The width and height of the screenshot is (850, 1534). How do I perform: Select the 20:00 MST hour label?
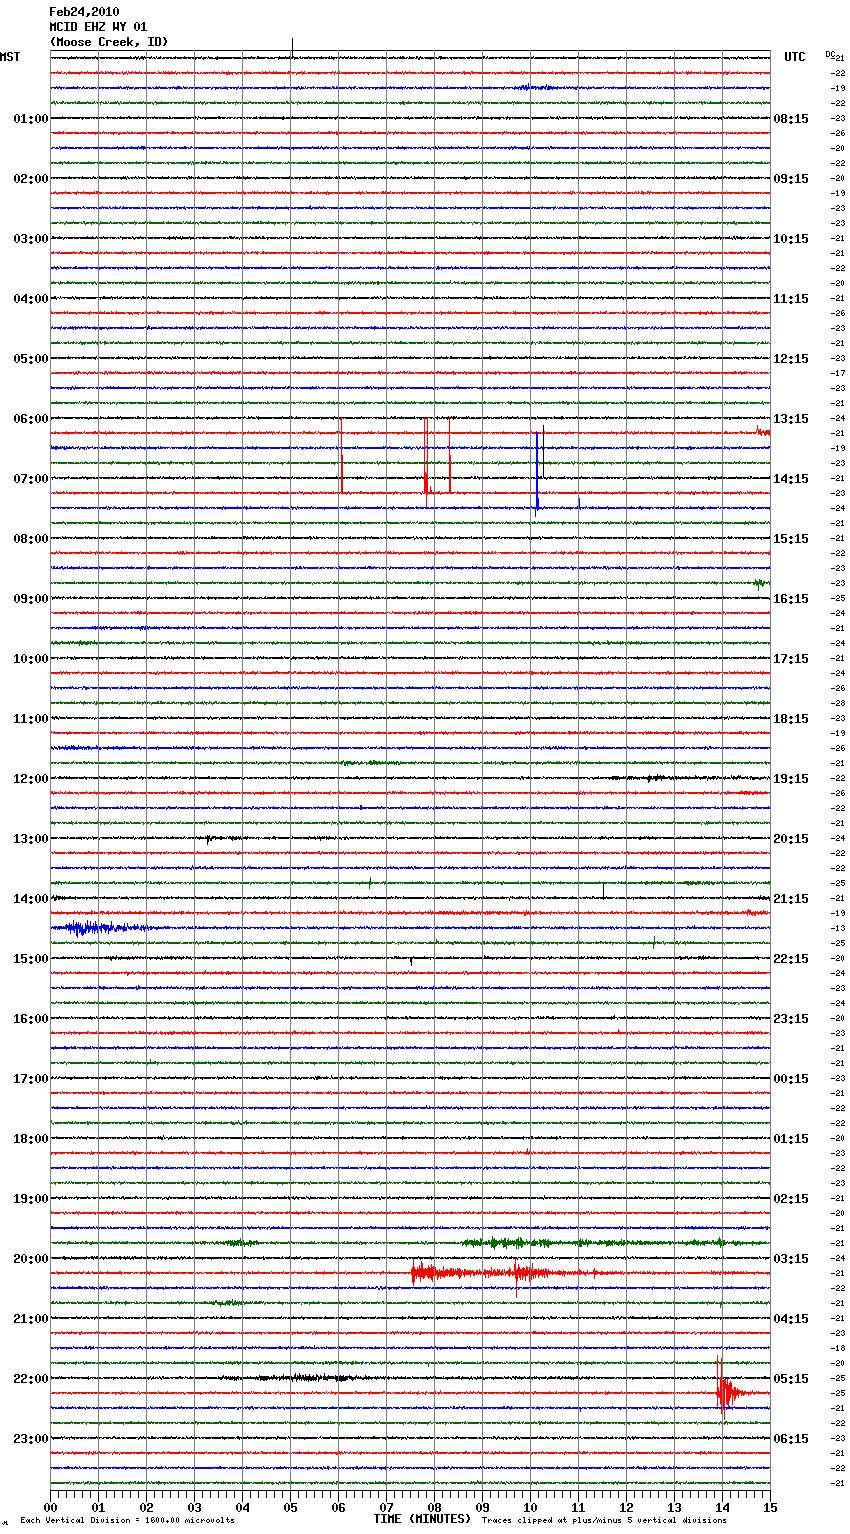coord(31,1259)
